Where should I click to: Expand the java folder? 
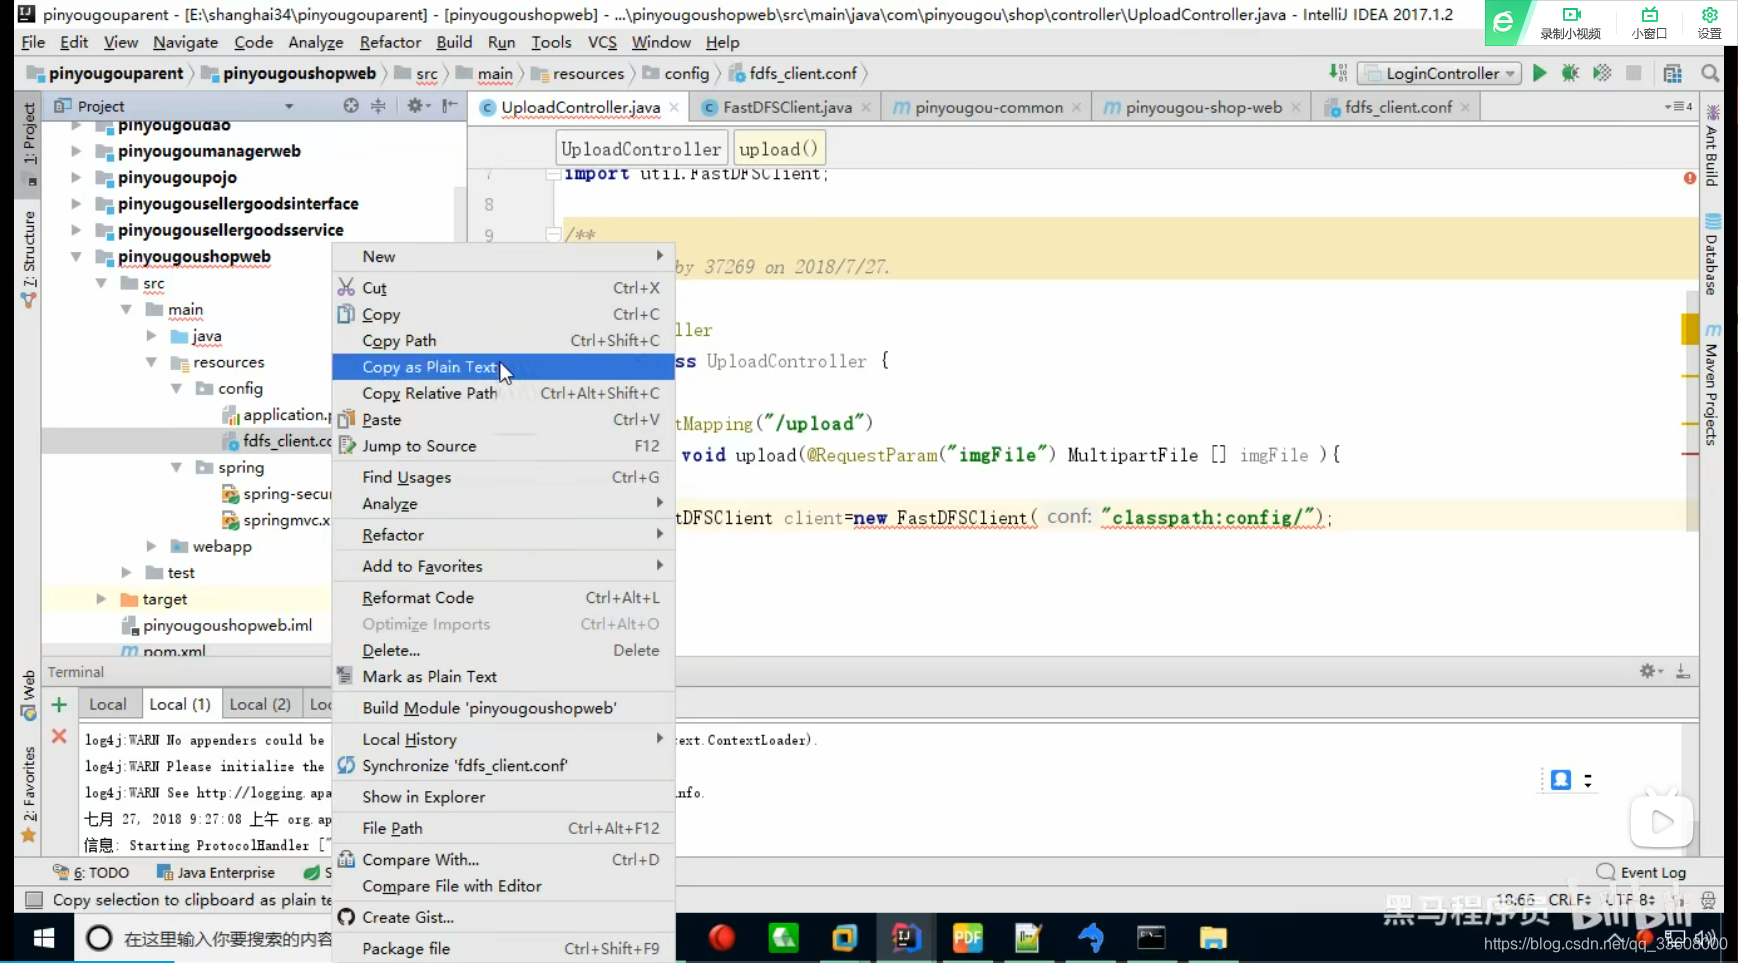pyautogui.click(x=151, y=336)
